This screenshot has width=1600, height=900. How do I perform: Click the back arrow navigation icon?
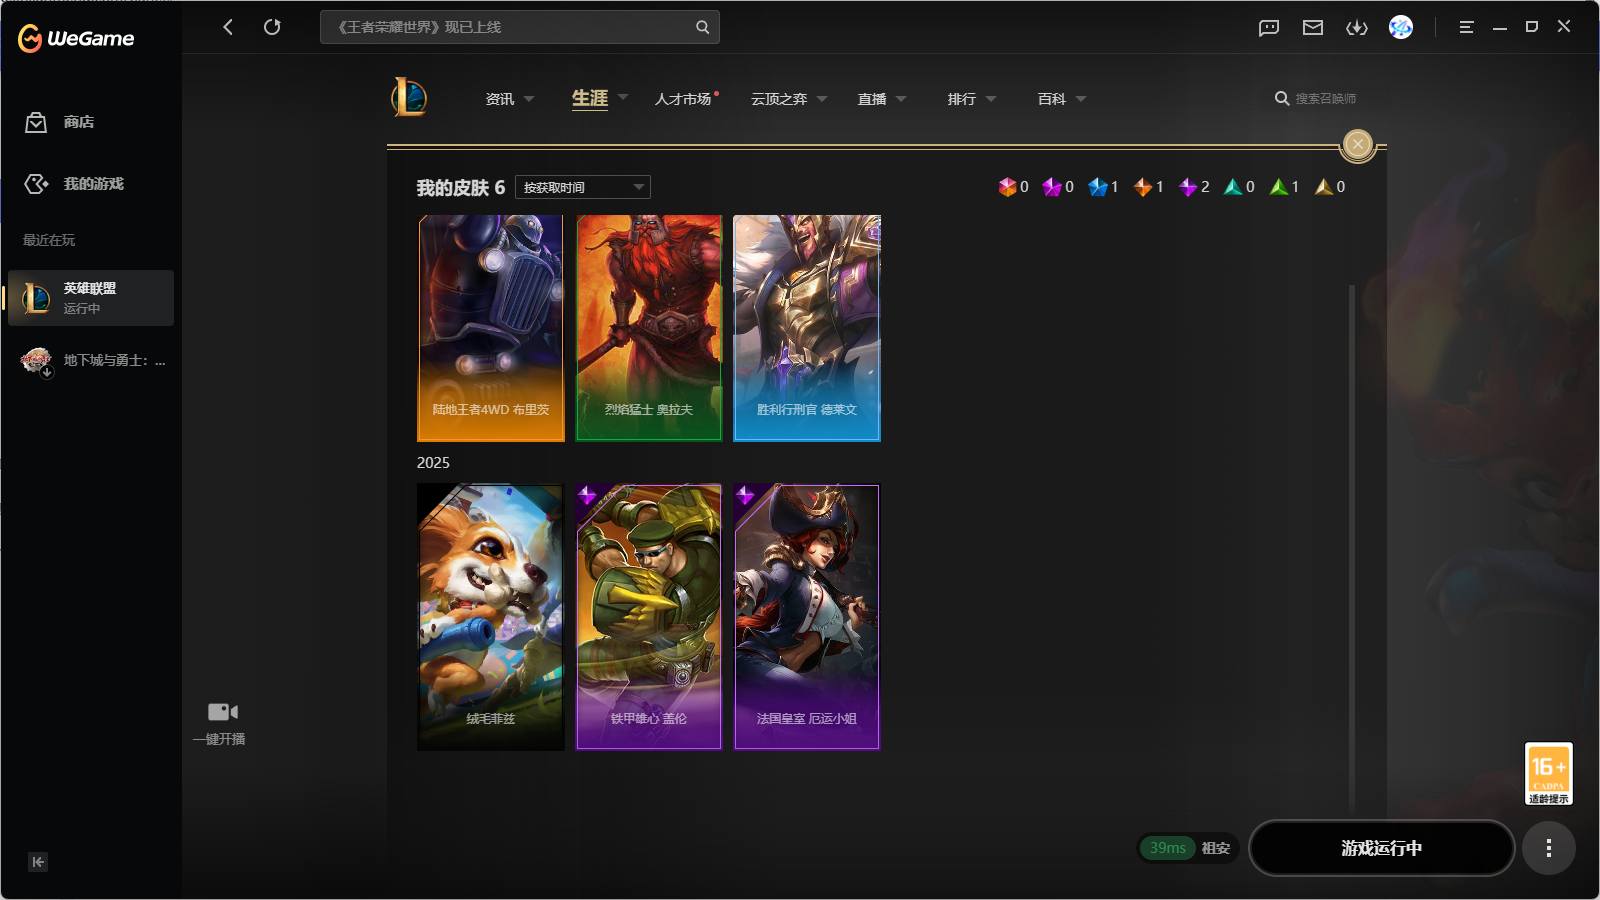click(x=228, y=27)
